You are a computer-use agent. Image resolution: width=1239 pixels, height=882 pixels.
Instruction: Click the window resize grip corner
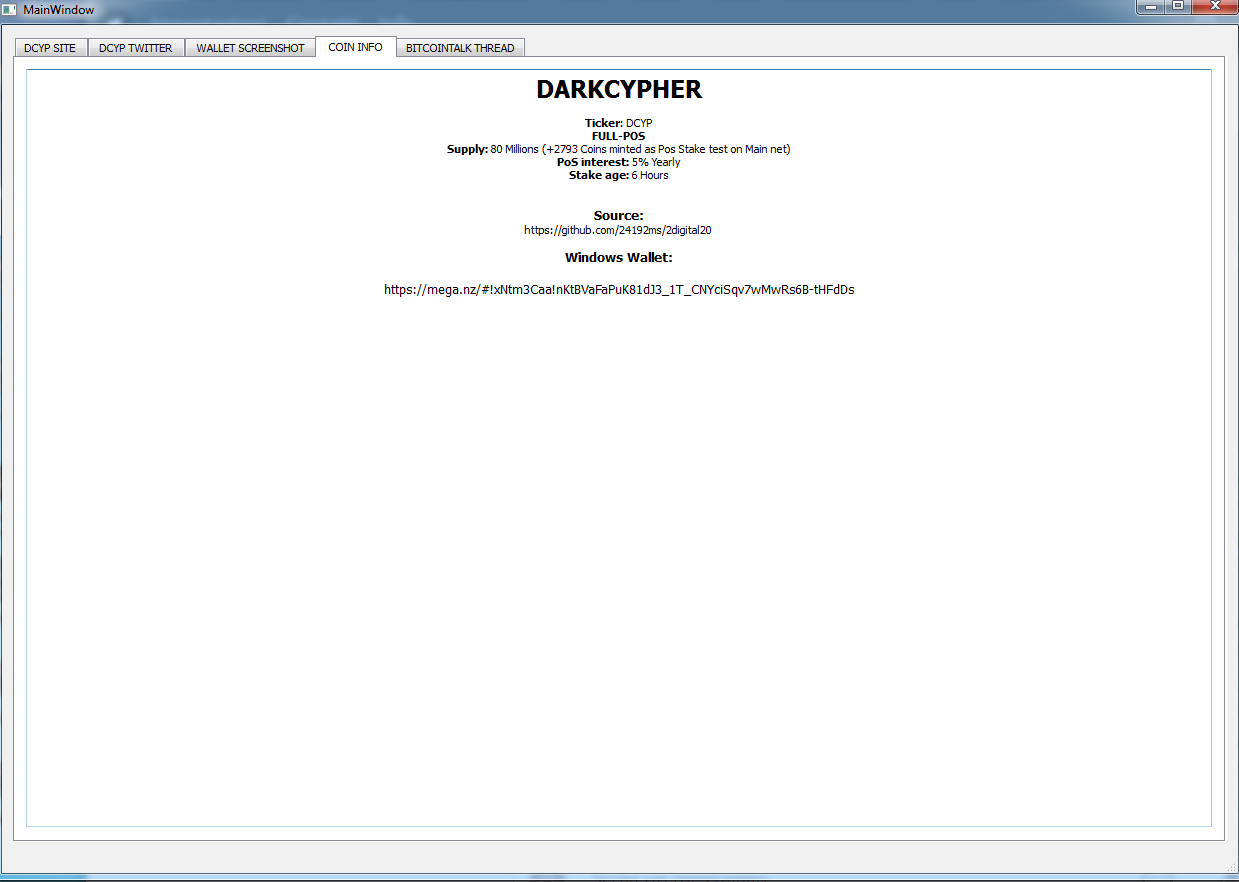1231,865
